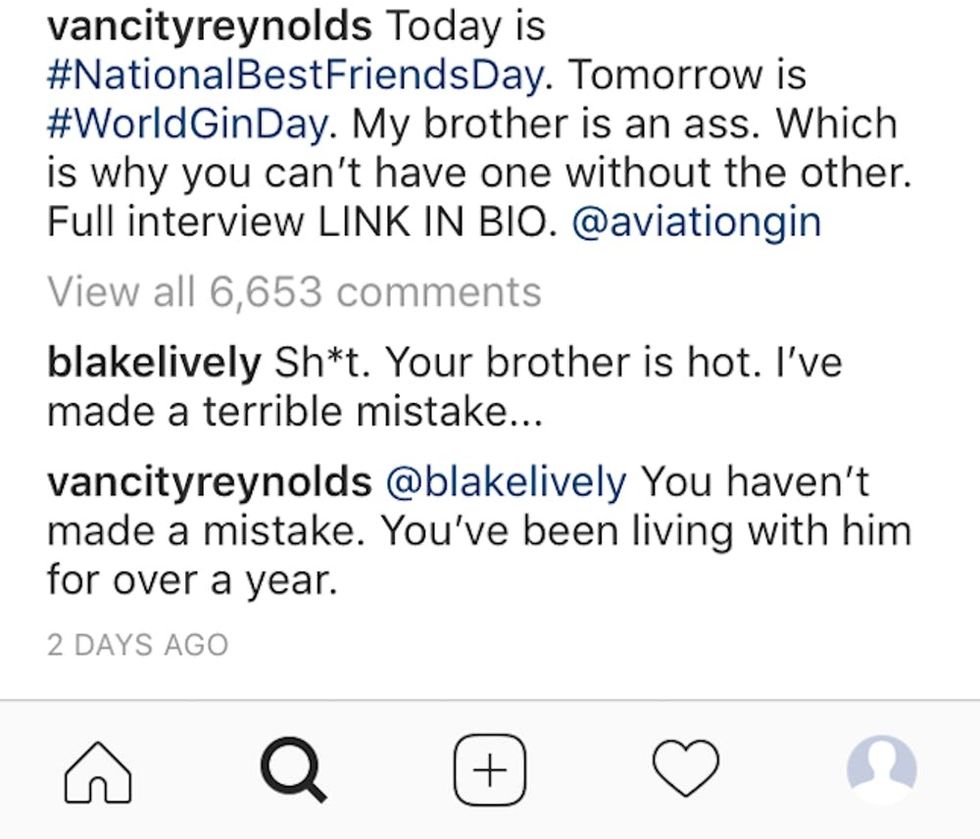980x839 pixels.
Task: Open the #WorldGinDay hashtag
Action: pos(187,123)
